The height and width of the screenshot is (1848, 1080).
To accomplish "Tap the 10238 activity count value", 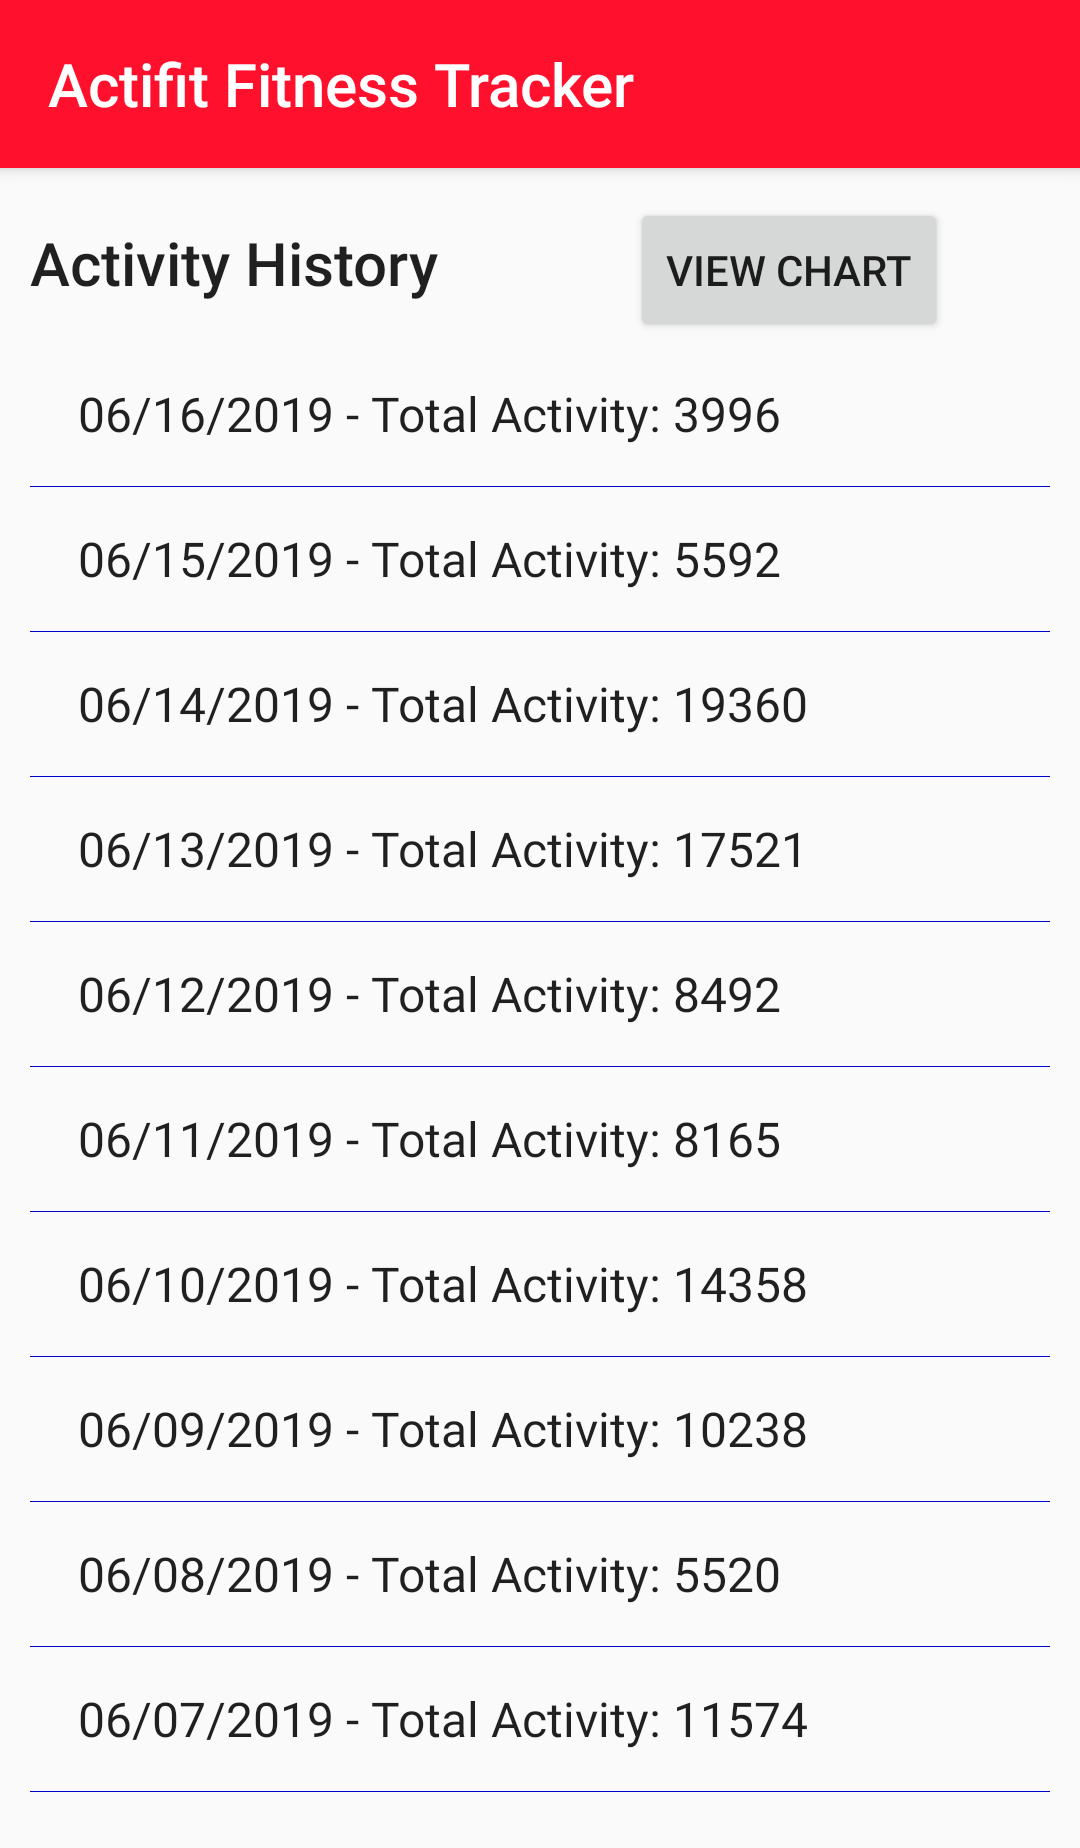I will point(740,1431).
